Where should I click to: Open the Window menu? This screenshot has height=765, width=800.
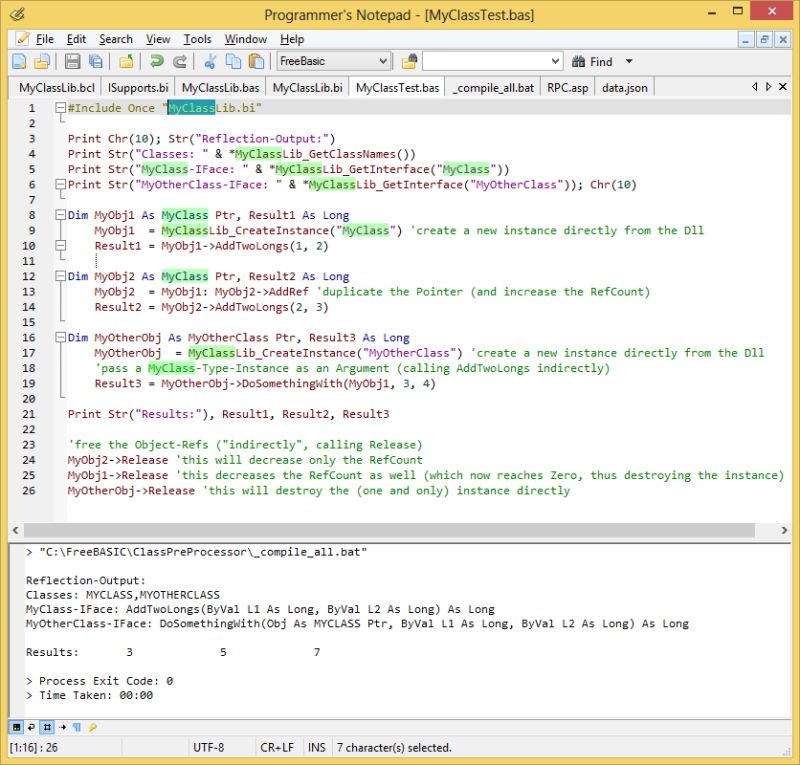coord(245,39)
